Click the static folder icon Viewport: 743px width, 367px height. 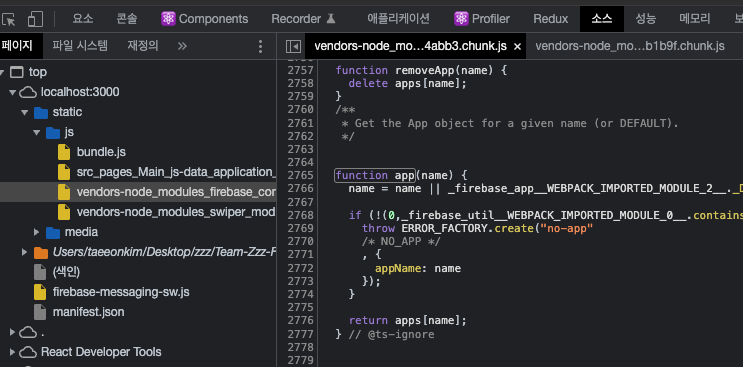41,113
